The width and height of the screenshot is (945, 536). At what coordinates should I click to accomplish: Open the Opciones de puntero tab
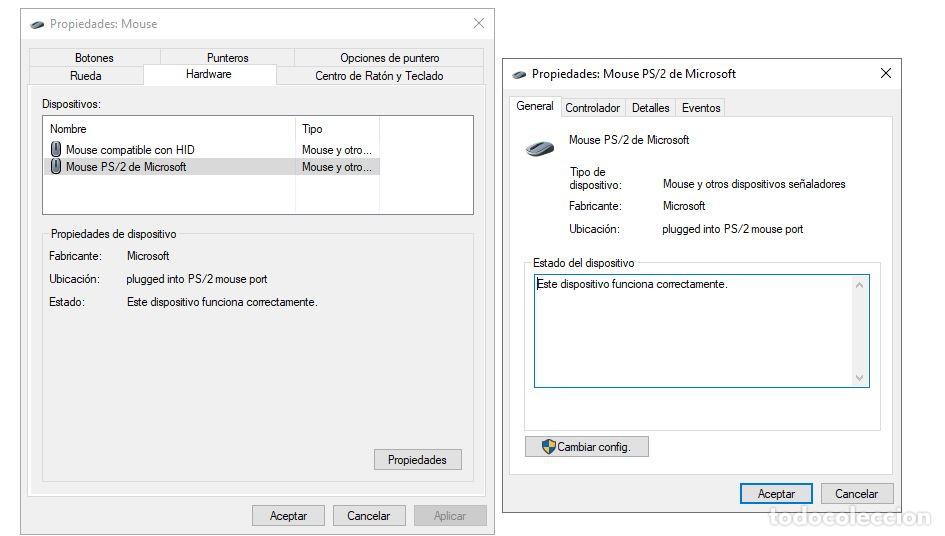(x=389, y=57)
